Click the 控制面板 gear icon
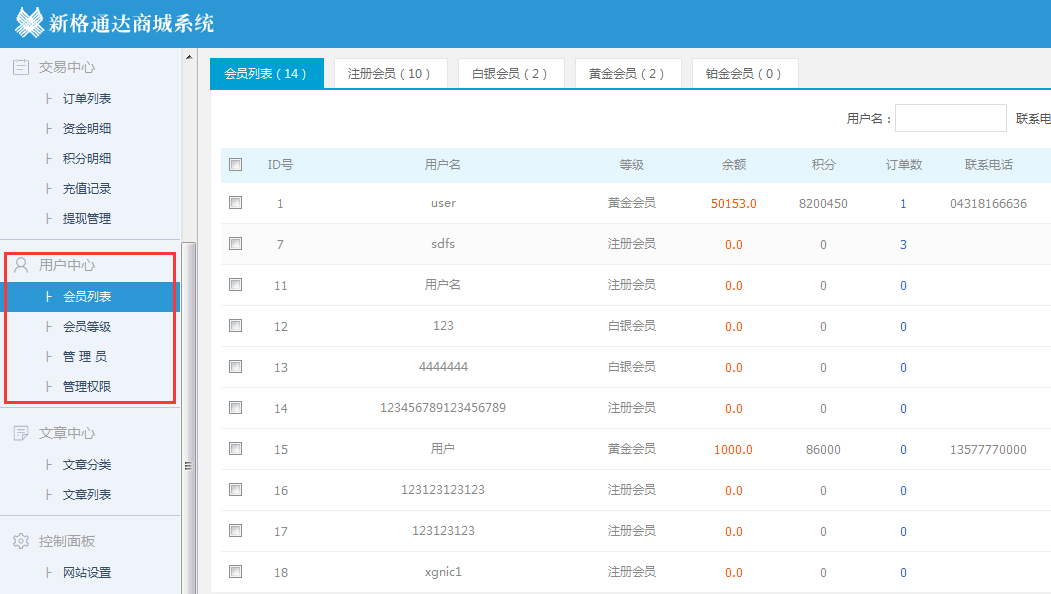 pyautogui.click(x=20, y=541)
